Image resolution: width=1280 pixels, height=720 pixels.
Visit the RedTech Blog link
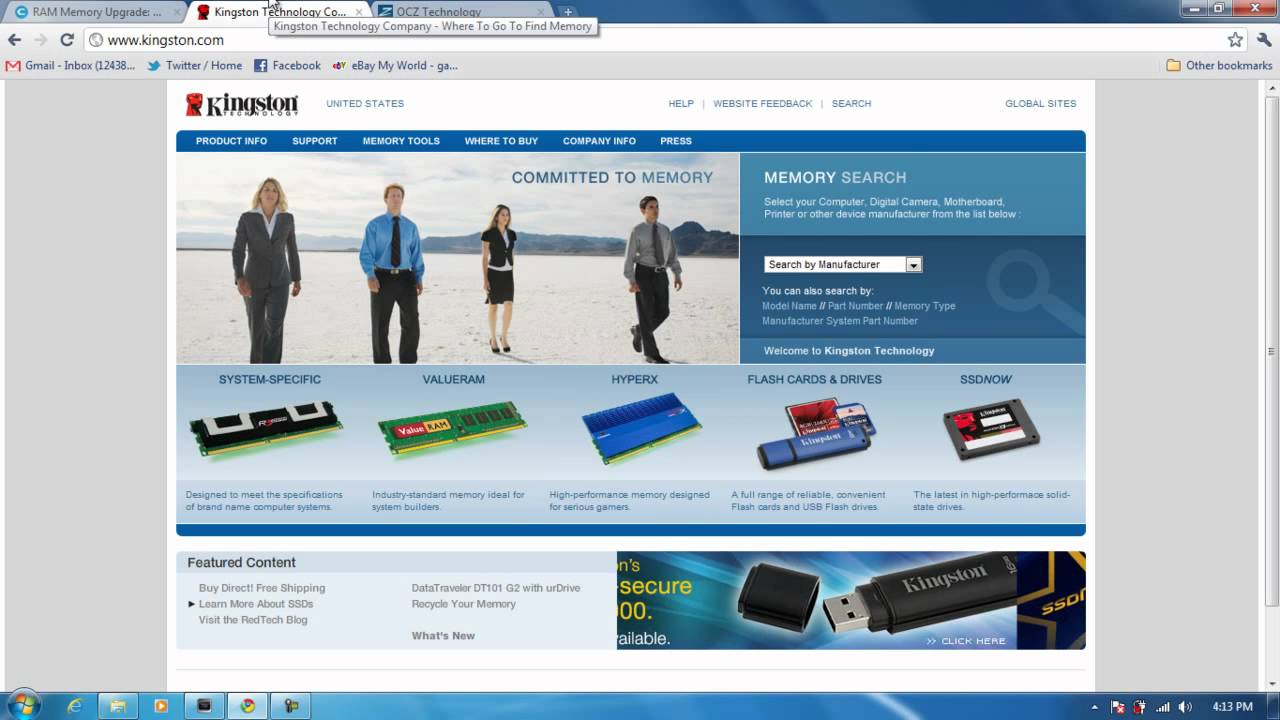(x=253, y=620)
